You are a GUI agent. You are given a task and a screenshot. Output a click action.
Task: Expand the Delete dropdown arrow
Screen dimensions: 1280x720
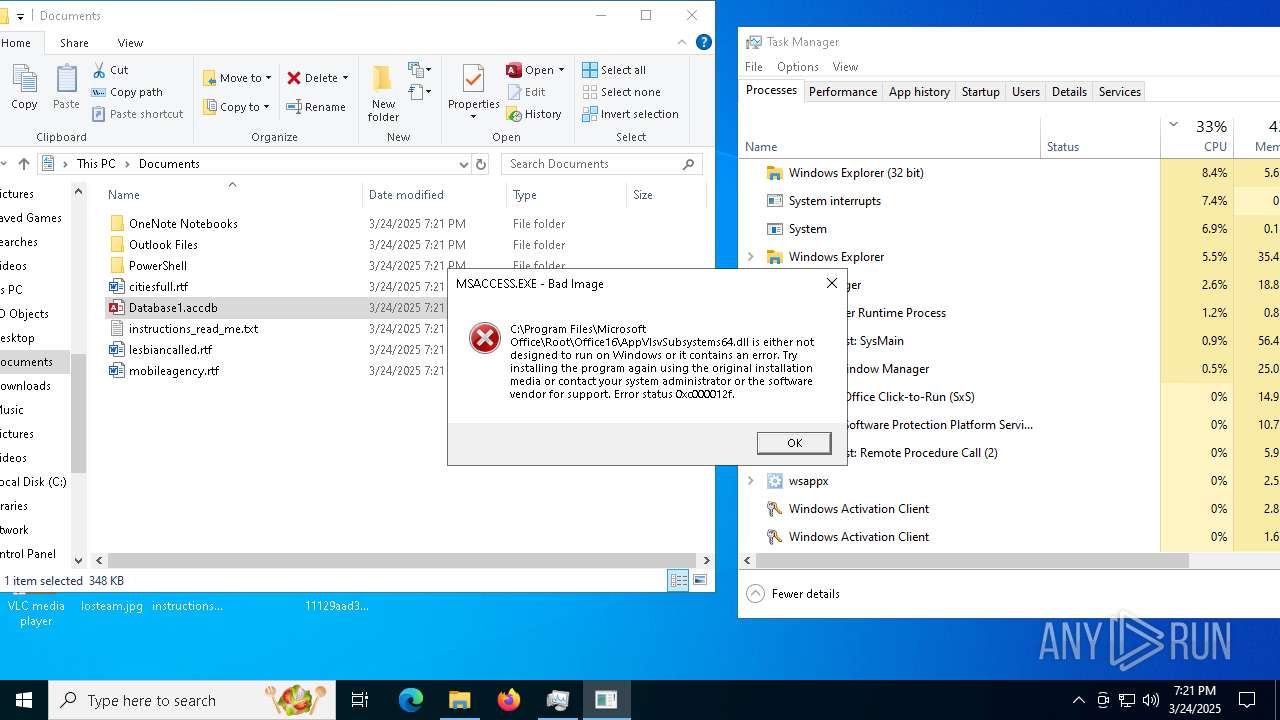point(345,78)
